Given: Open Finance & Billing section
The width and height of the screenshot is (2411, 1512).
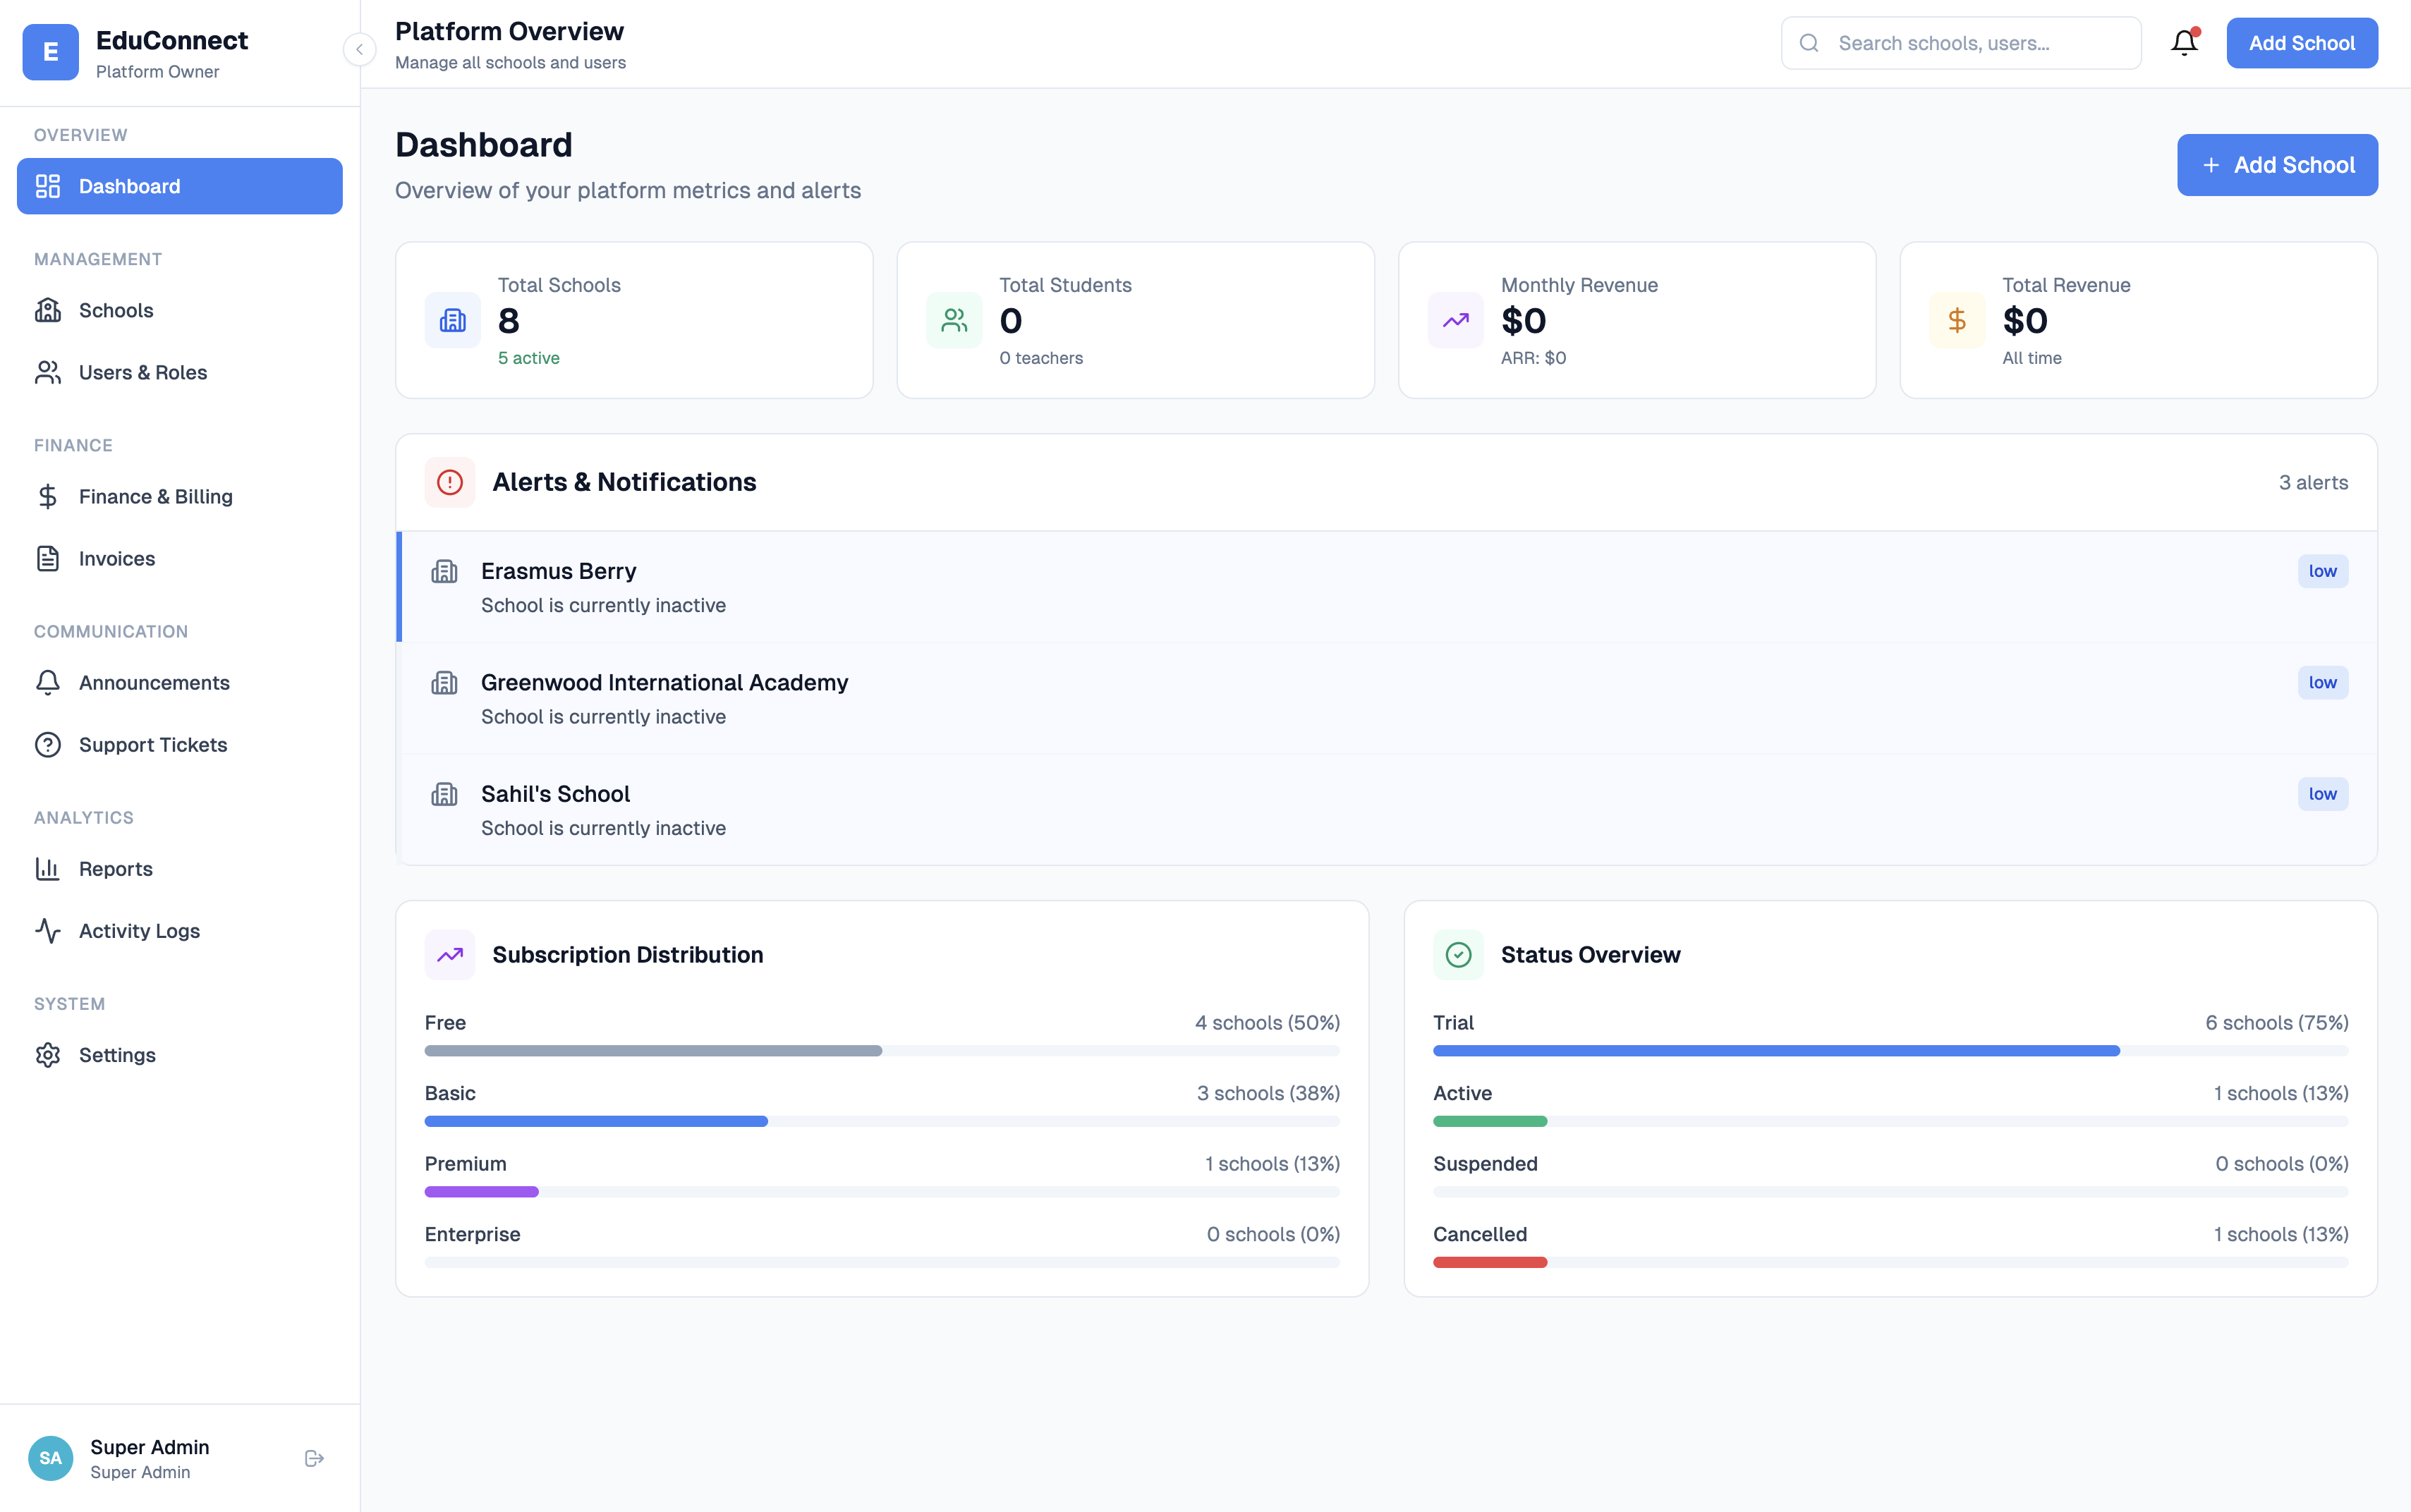Looking at the screenshot, I should (155, 496).
